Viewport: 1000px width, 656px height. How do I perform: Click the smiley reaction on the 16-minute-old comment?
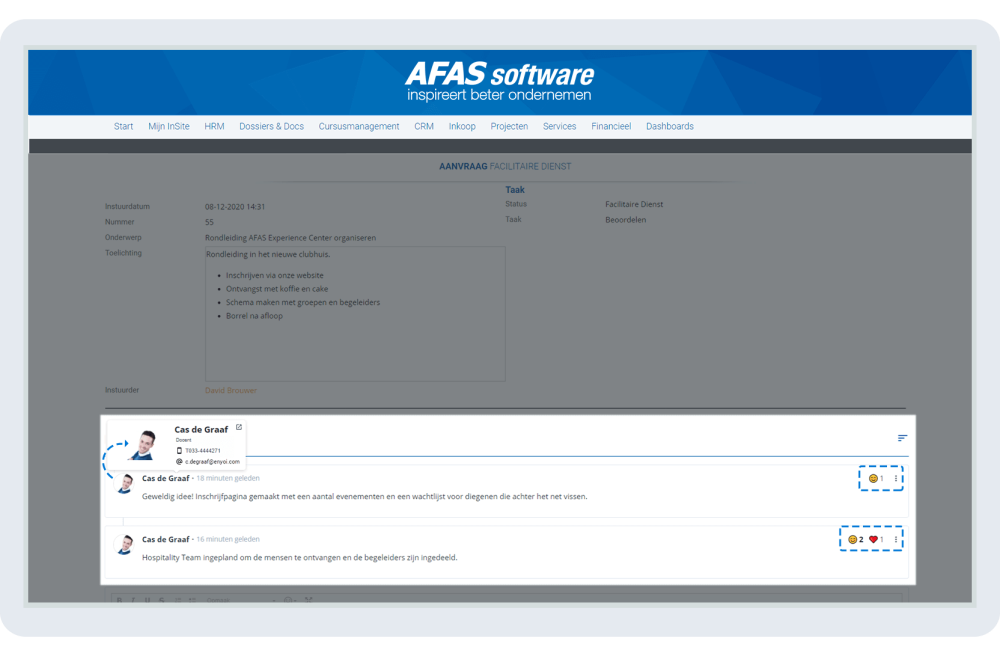click(853, 539)
